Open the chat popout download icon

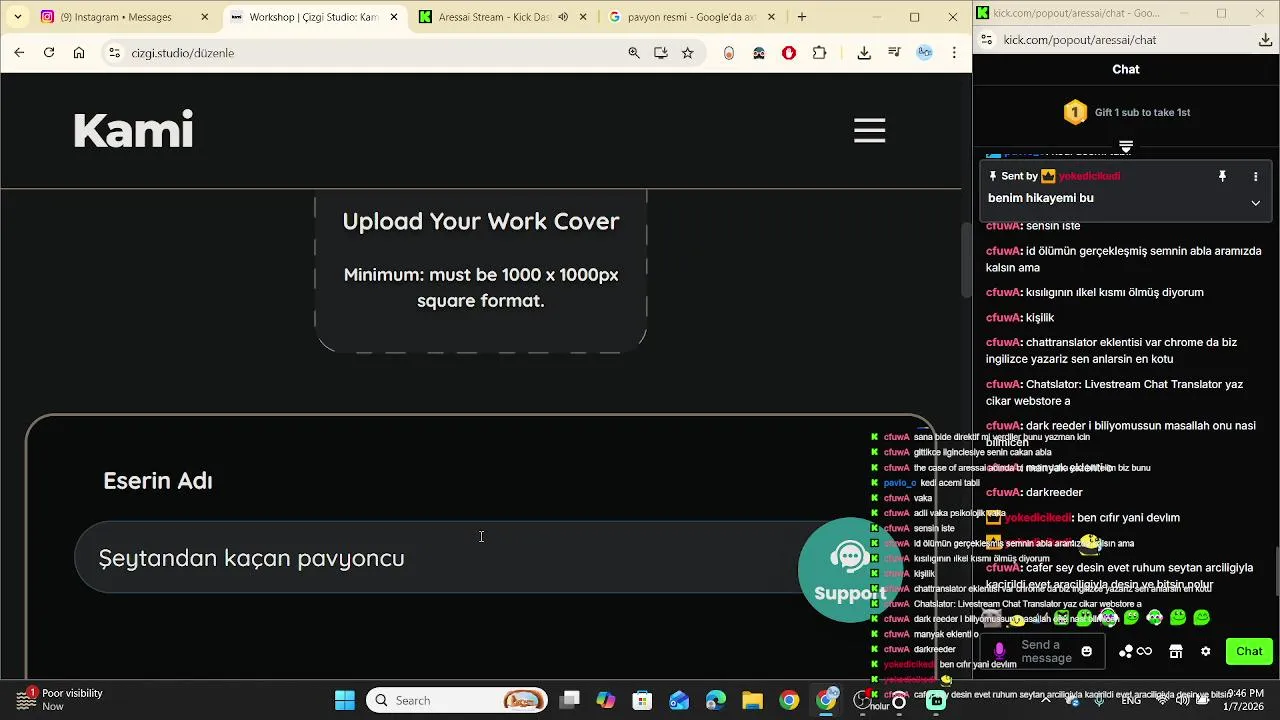(1265, 40)
